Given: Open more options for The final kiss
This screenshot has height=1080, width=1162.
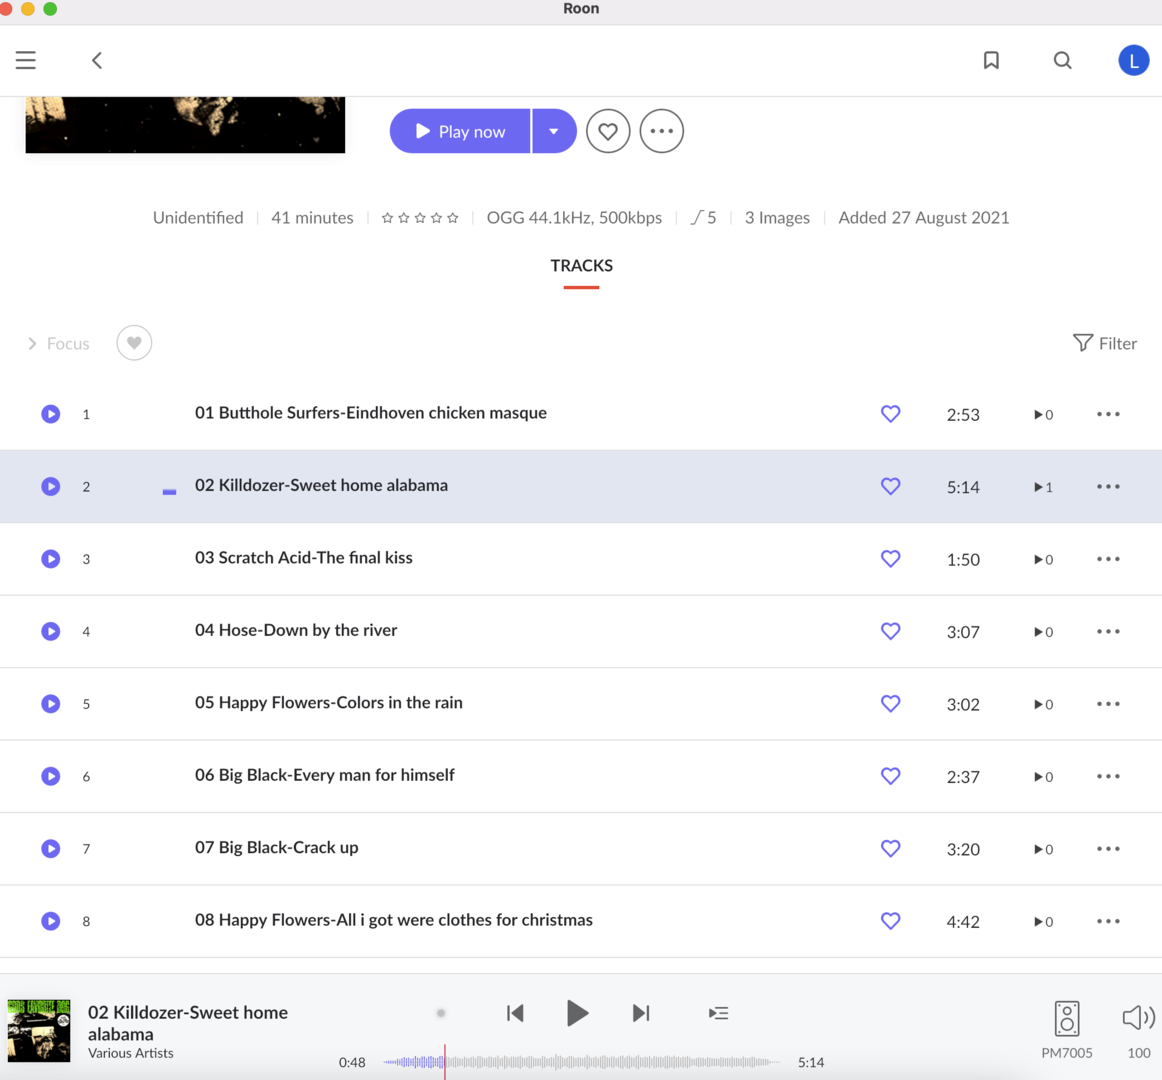Looking at the screenshot, I should (1109, 560).
